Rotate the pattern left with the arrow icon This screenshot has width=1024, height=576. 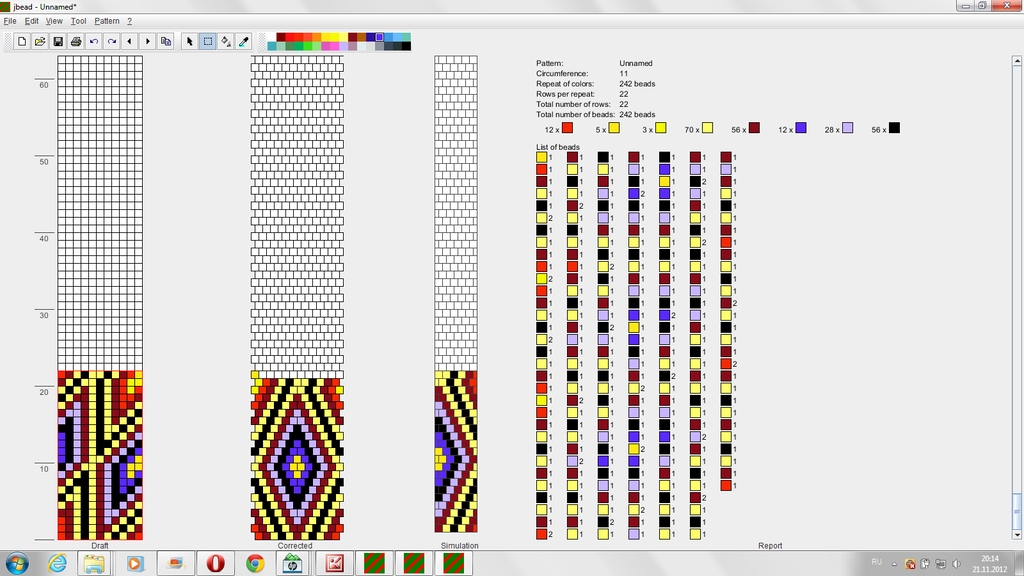130,42
